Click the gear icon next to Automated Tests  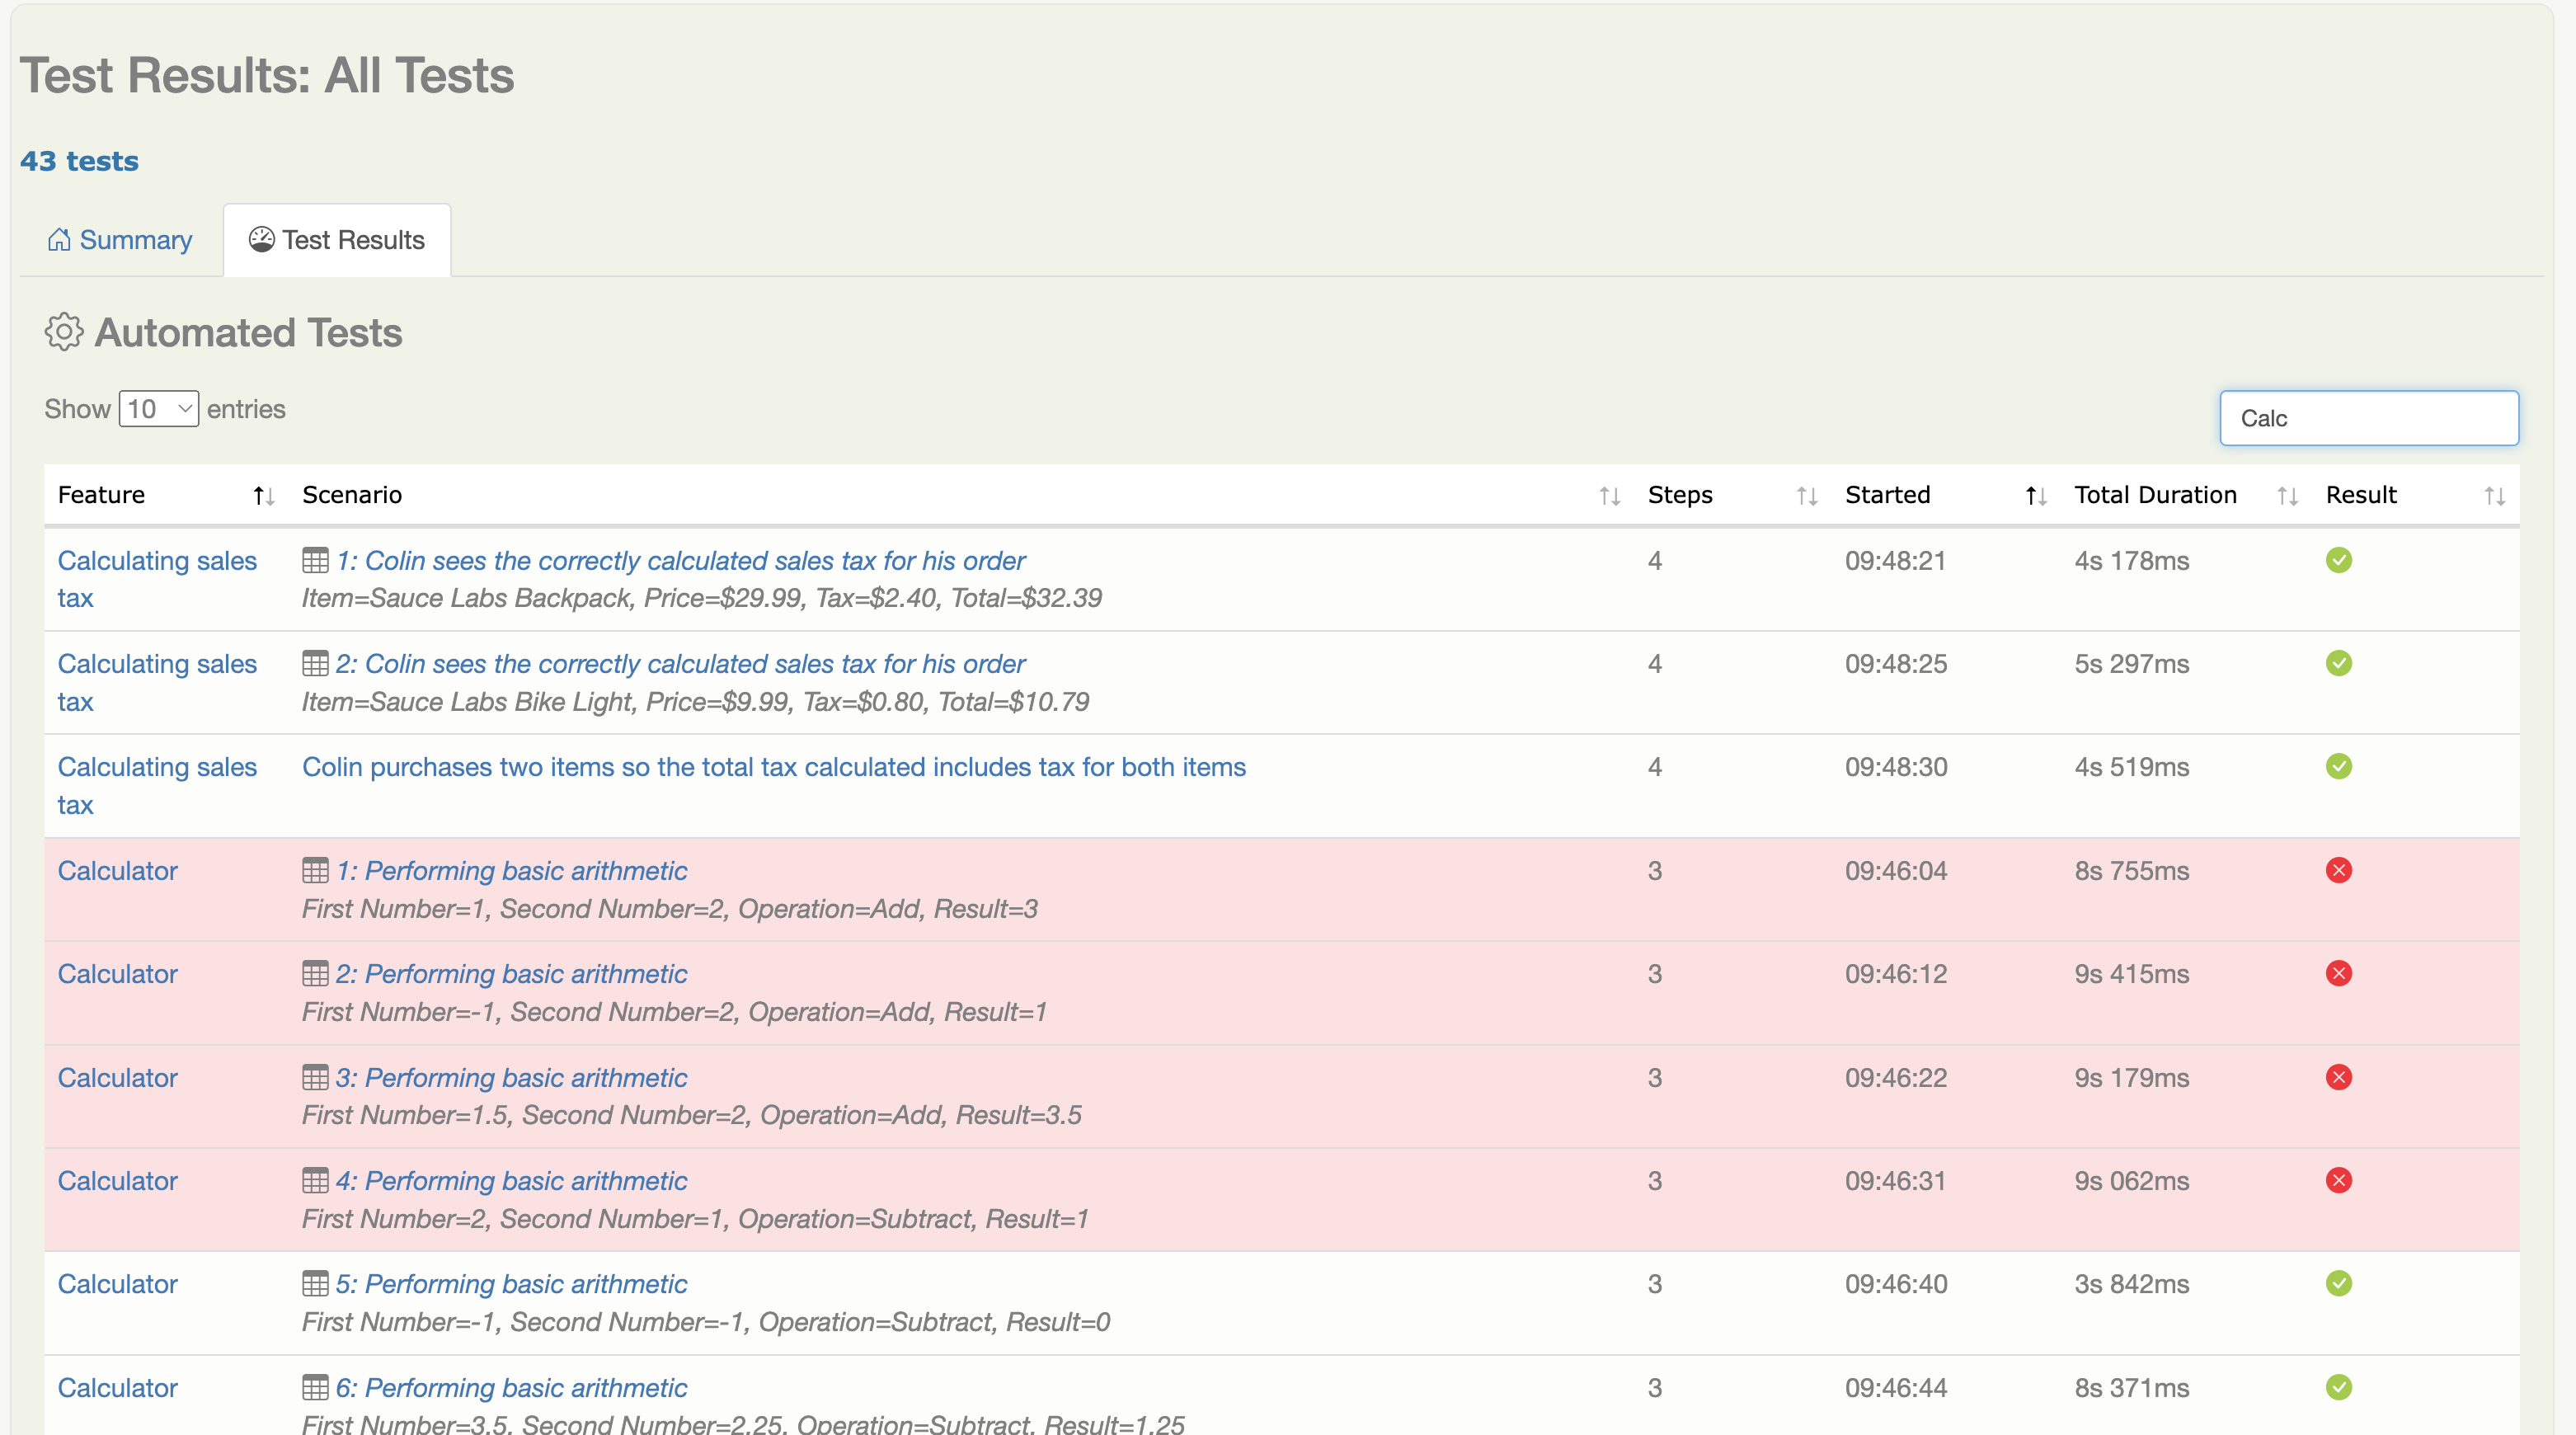click(64, 332)
